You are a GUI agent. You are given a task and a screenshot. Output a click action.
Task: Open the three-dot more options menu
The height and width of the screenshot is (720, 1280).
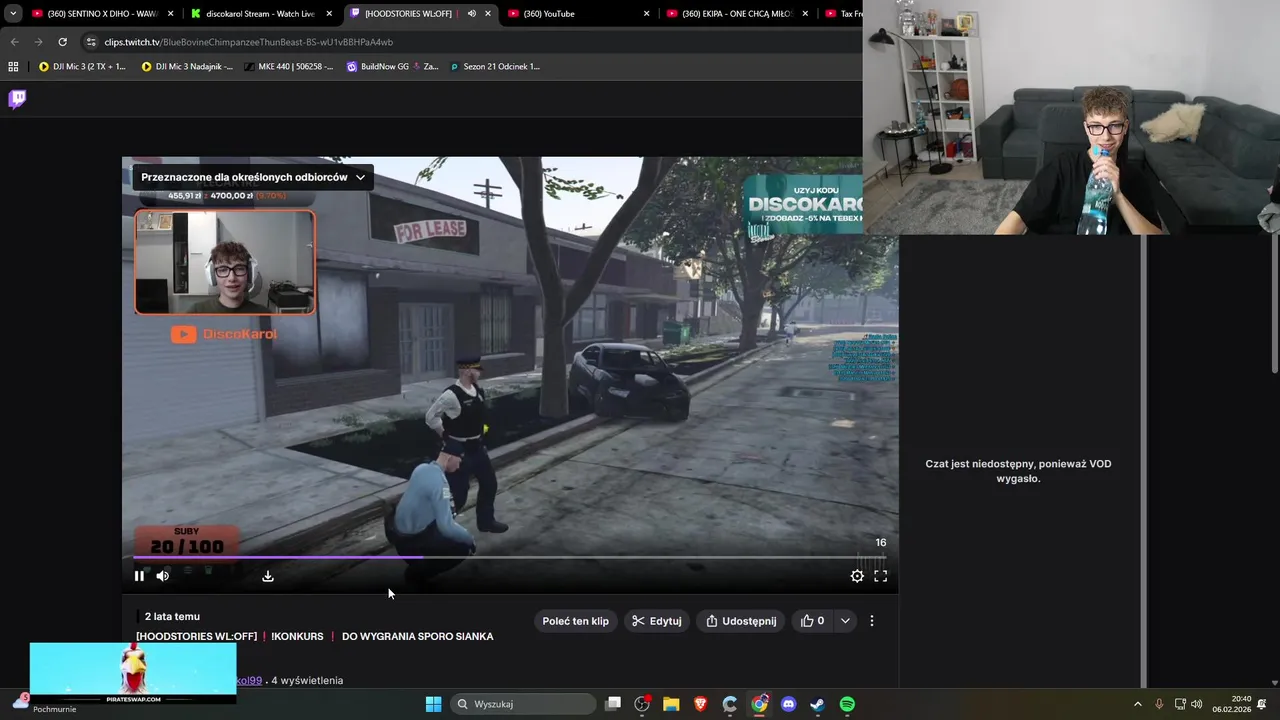coord(872,621)
